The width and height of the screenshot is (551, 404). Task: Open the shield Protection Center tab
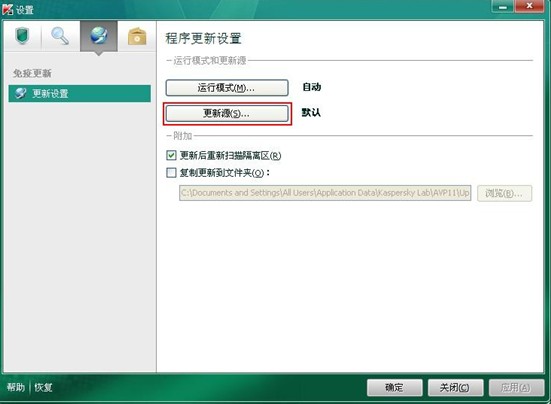(22, 37)
